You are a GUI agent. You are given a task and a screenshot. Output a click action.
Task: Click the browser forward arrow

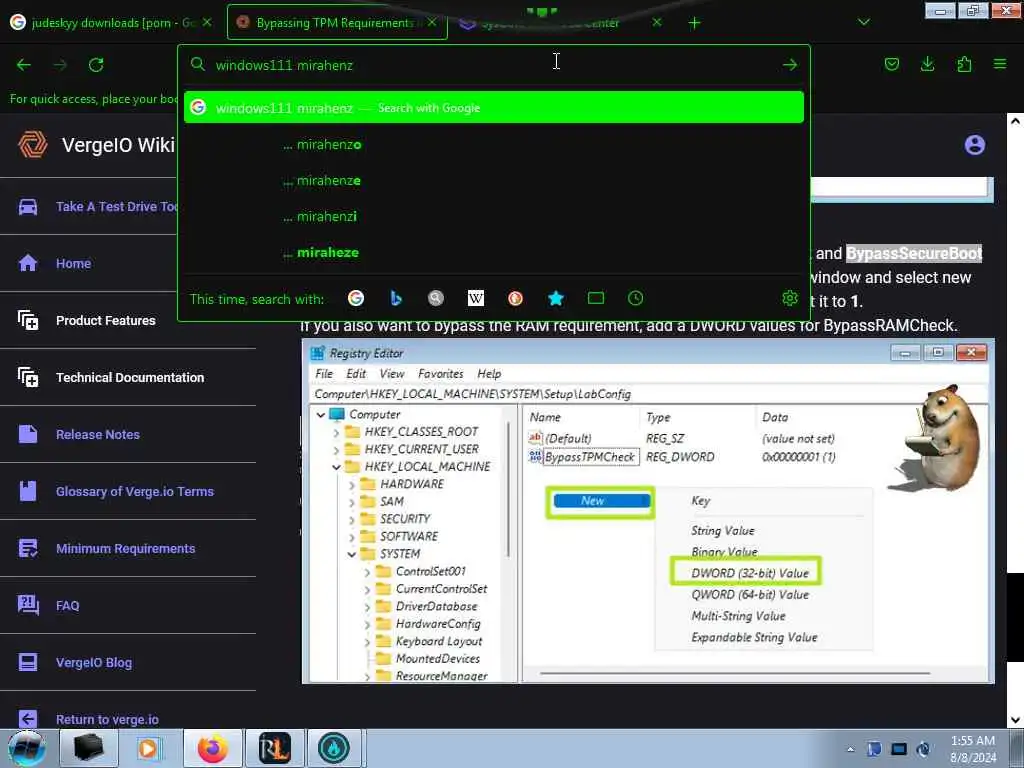coord(60,65)
